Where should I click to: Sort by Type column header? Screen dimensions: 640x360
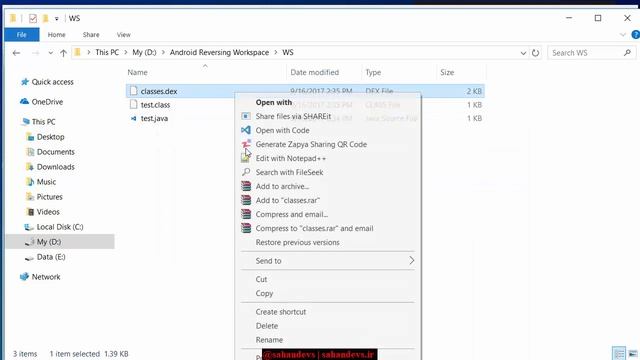coord(373,72)
